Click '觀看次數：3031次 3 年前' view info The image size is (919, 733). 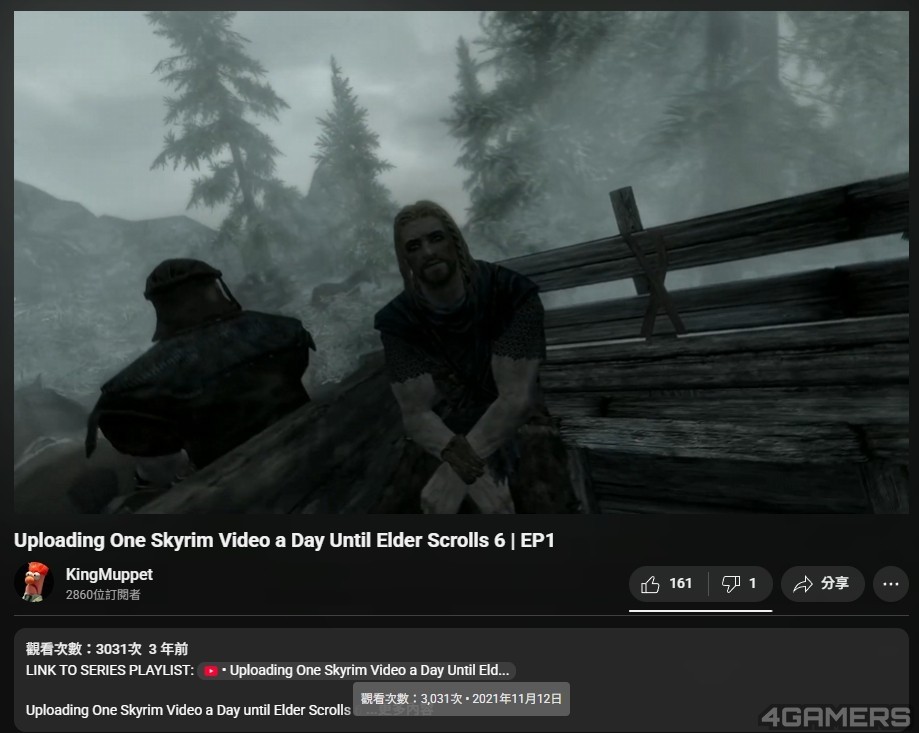coord(107,649)
